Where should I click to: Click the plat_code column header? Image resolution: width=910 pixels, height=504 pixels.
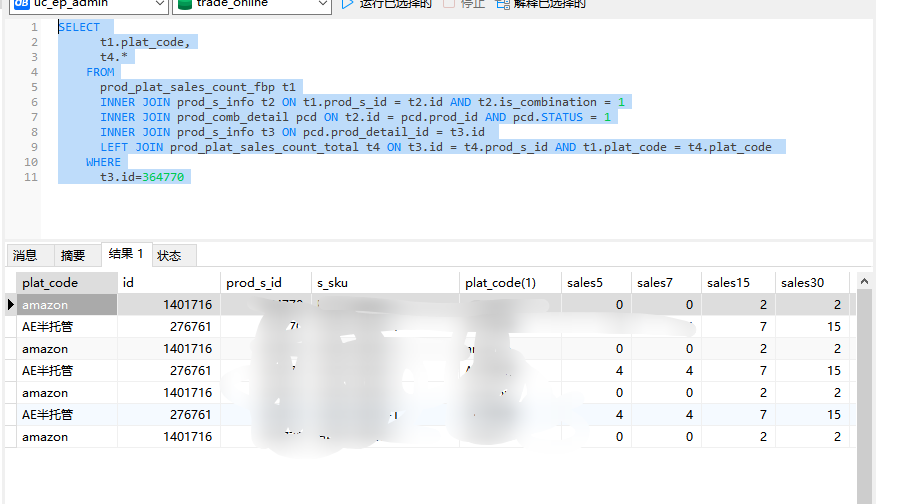click(x=50, y=283)
